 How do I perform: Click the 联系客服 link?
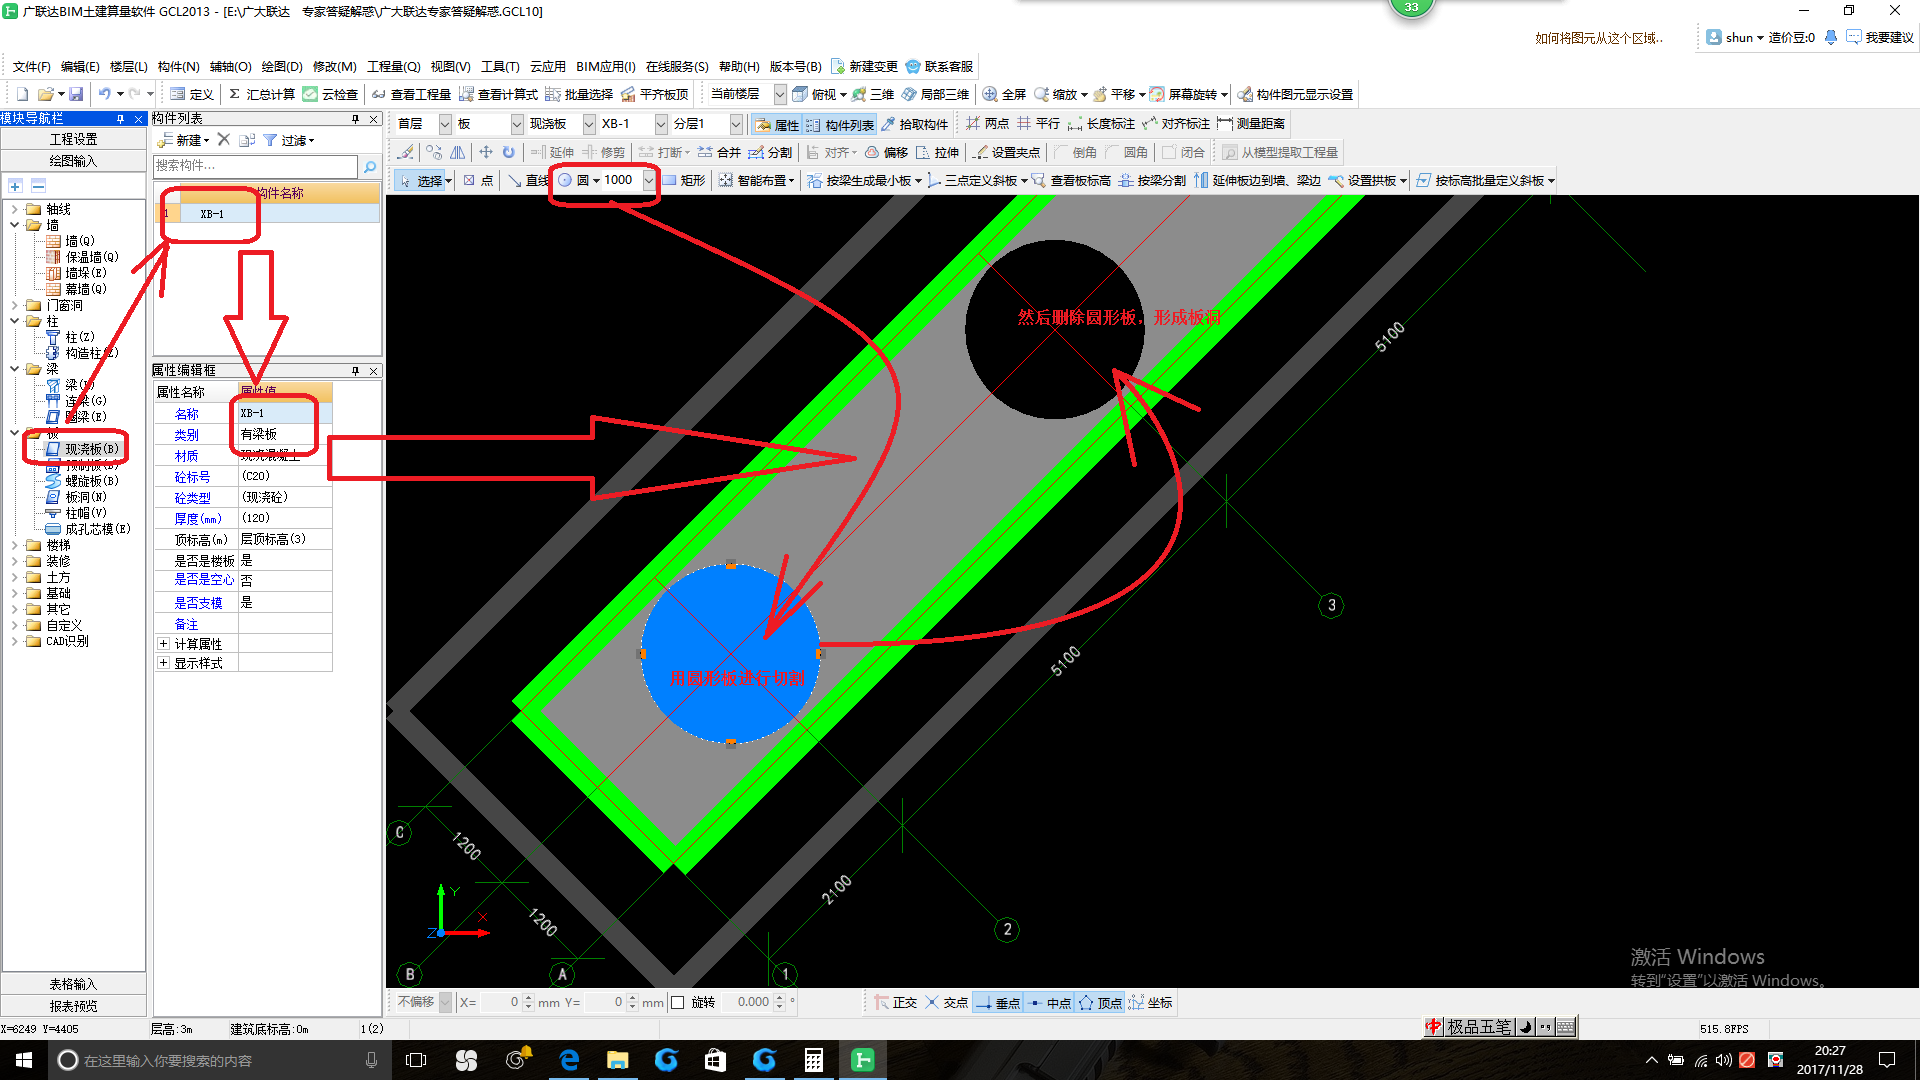[x=940, y=66]
